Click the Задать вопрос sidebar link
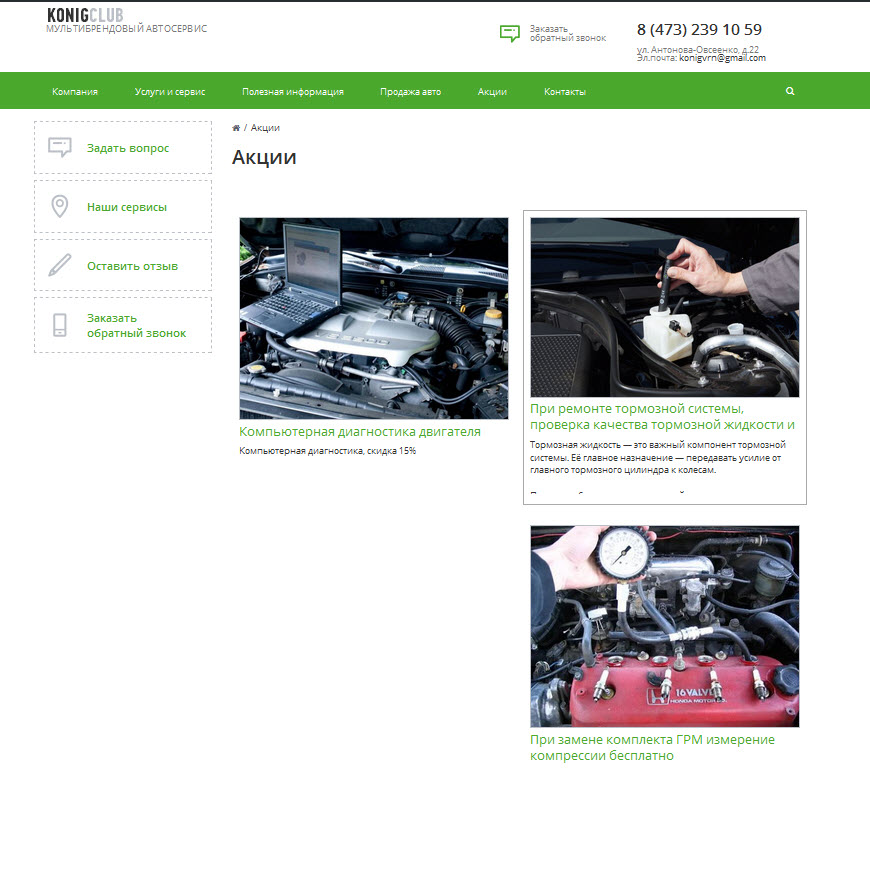This screenshot has width=870, height=869. tap(128, 148)
